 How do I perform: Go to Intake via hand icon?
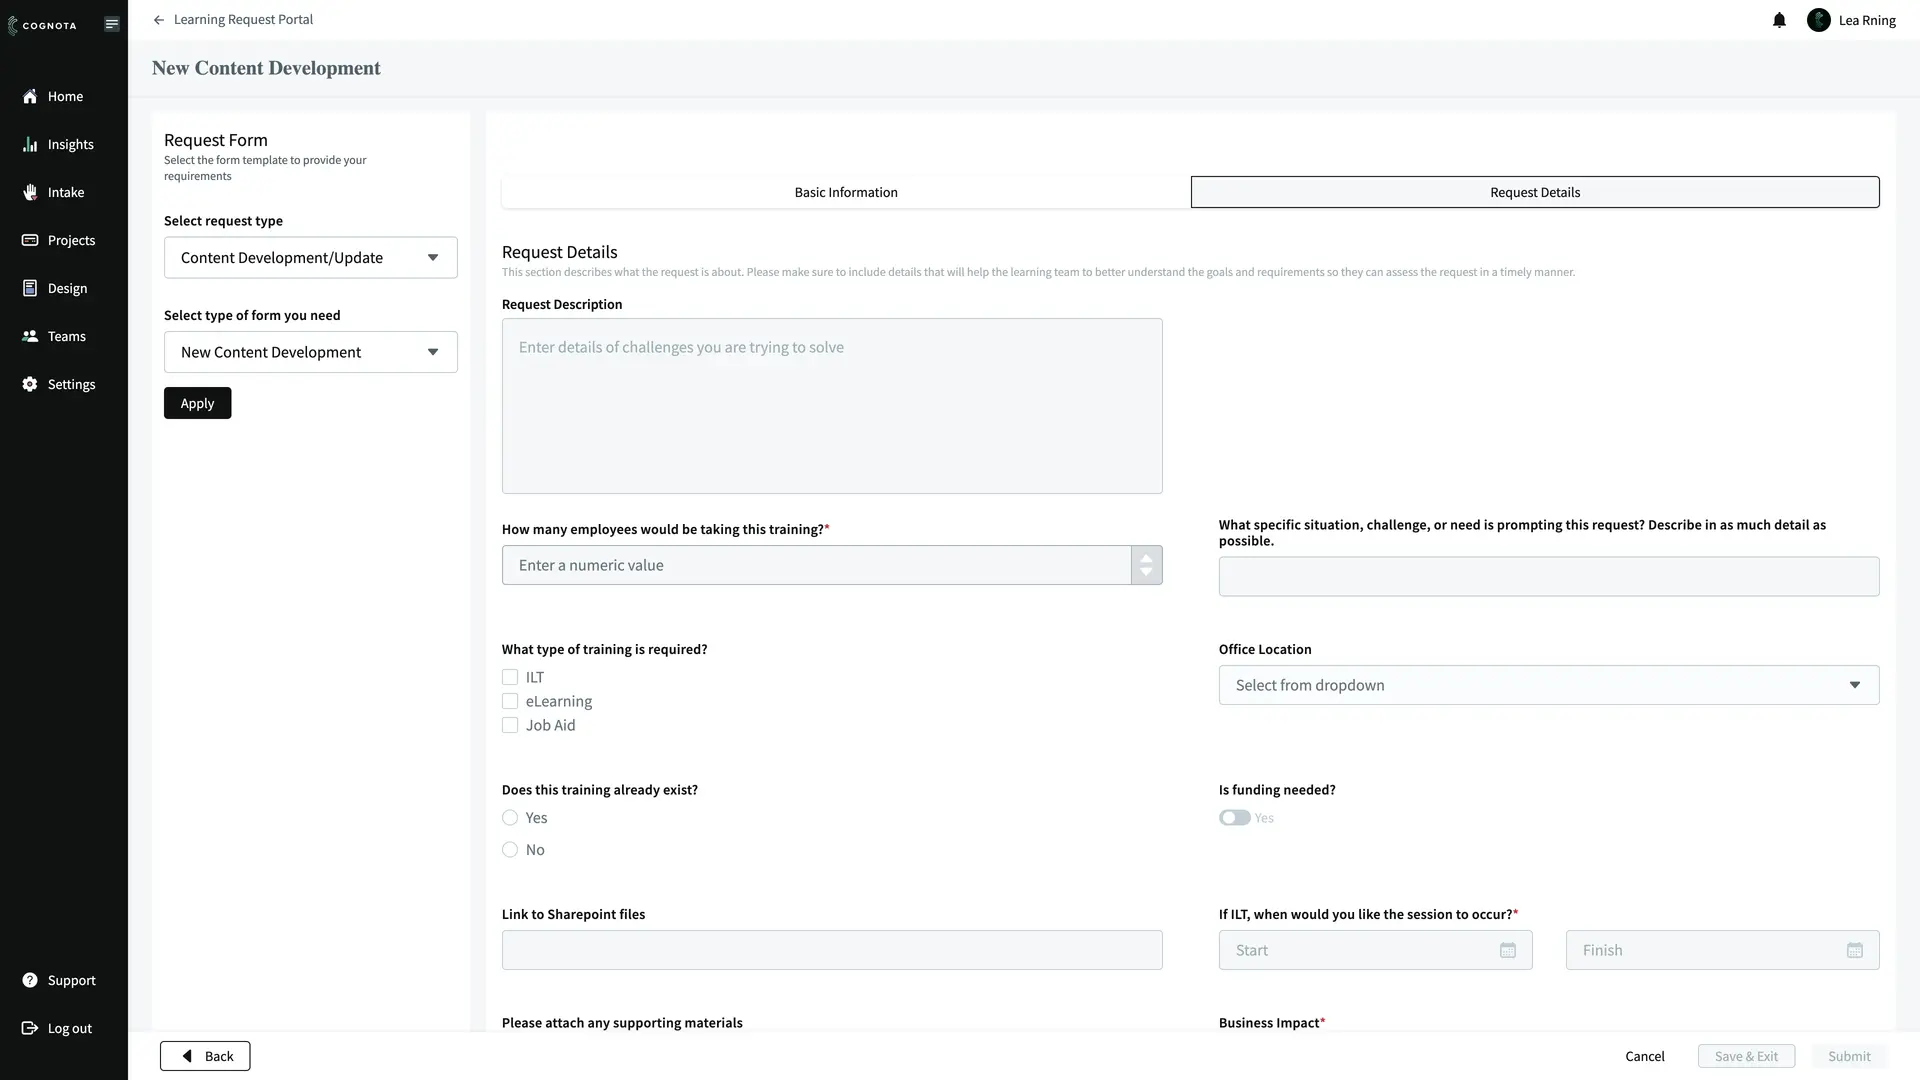[30, 192]
